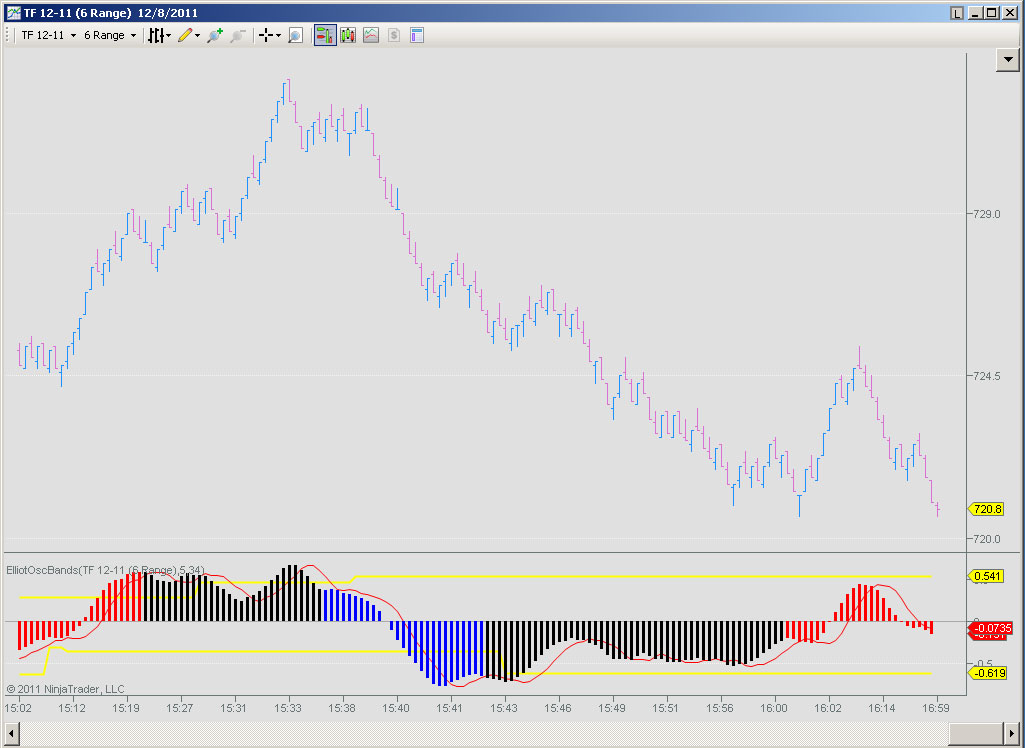1025x748 pixels.
Task: Click the 15:41 time axis label
Action: click(450, 708)
